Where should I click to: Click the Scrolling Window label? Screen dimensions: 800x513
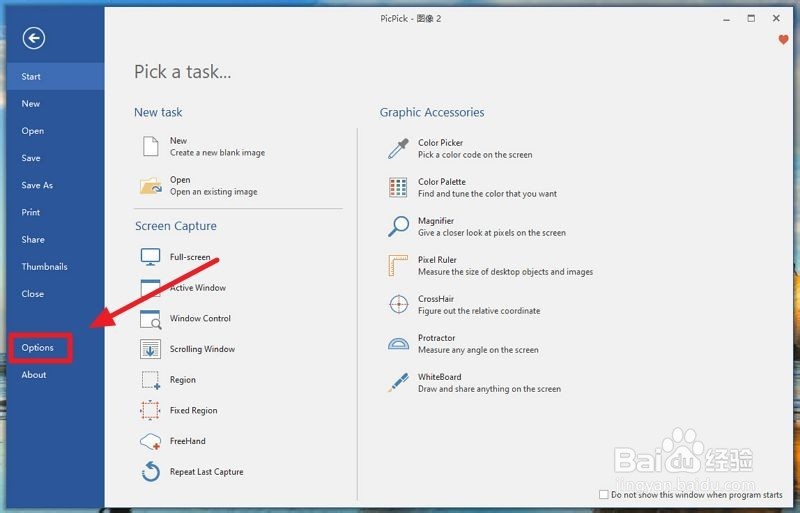(x=202, y=349)
